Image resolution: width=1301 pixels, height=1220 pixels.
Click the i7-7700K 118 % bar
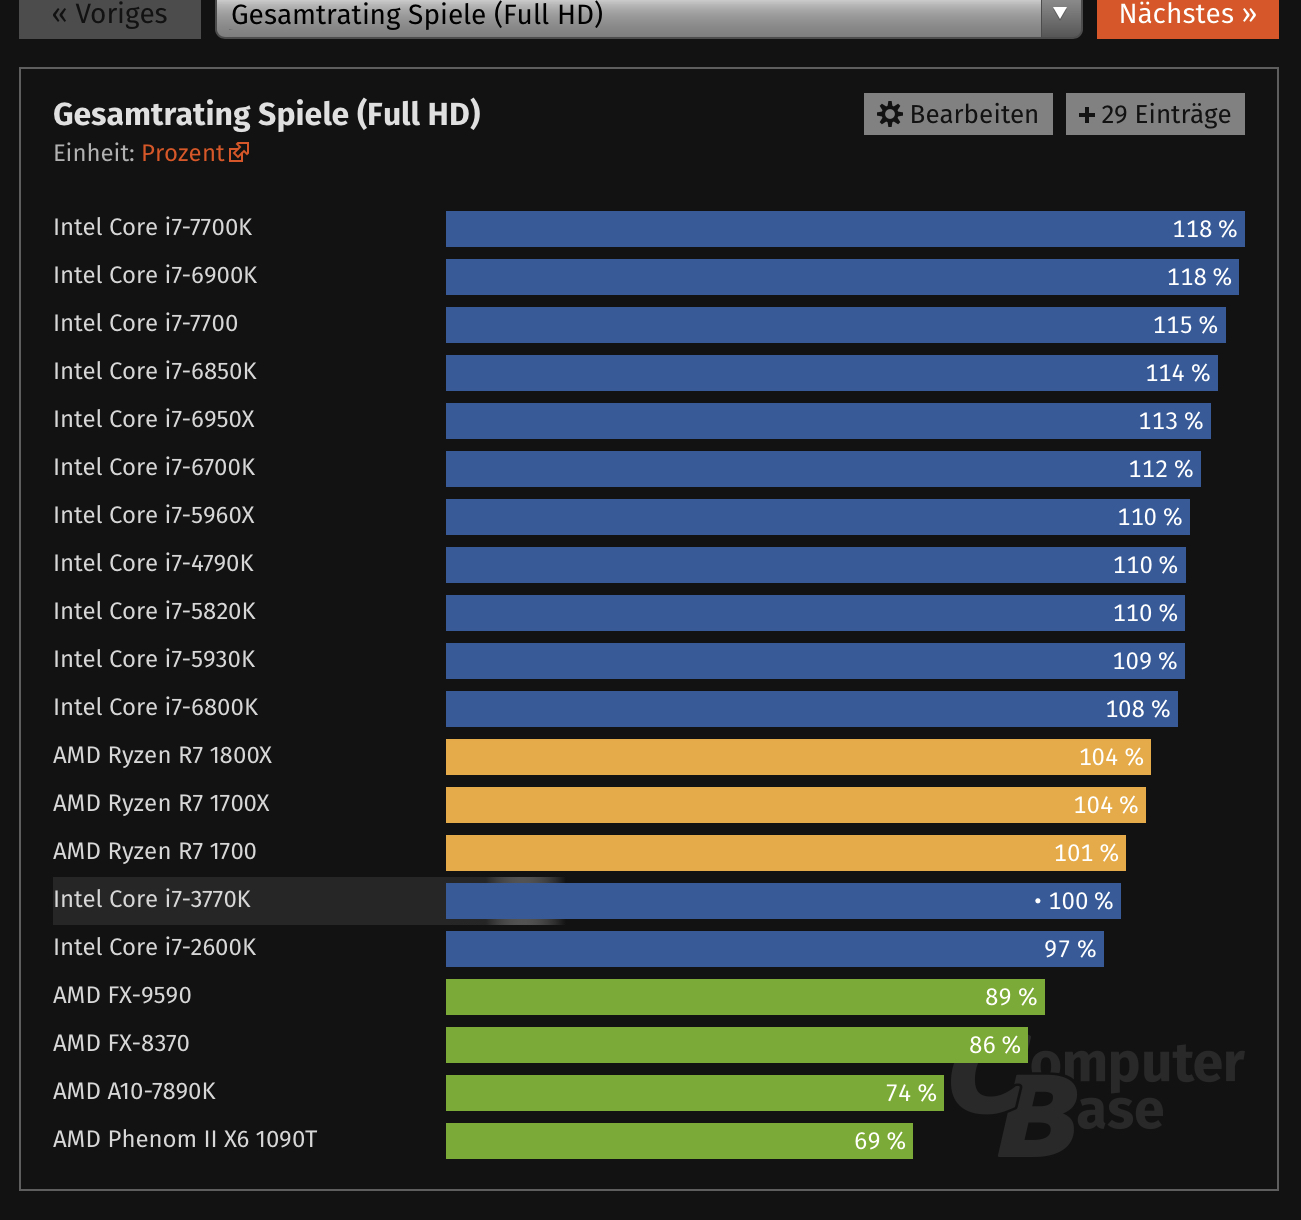(845, 229)
